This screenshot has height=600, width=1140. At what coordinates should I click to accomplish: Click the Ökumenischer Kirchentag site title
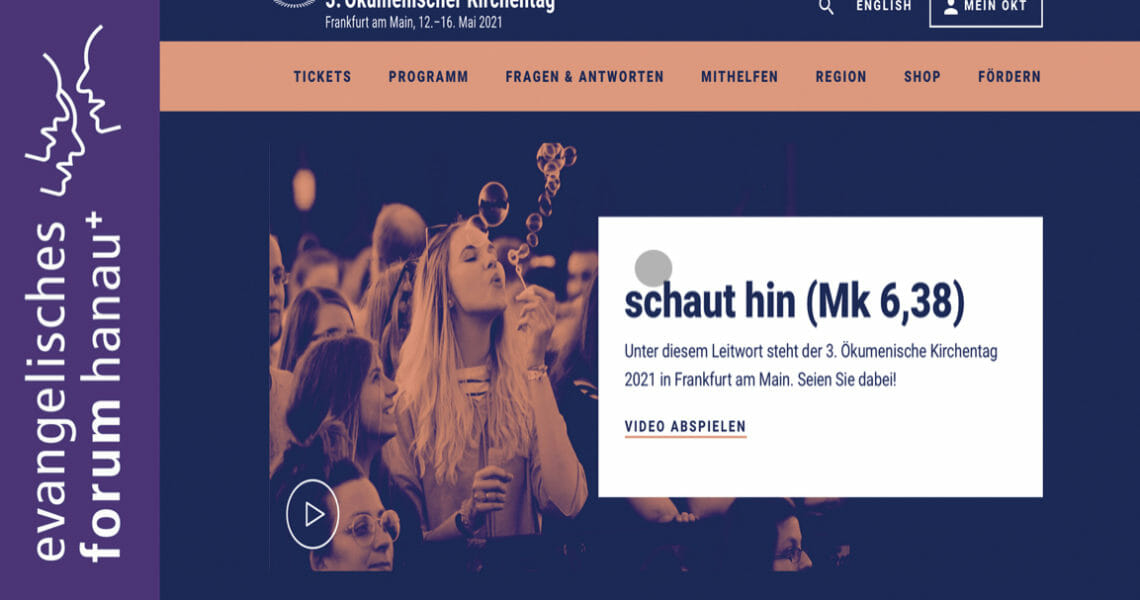(x=439, y=4)
